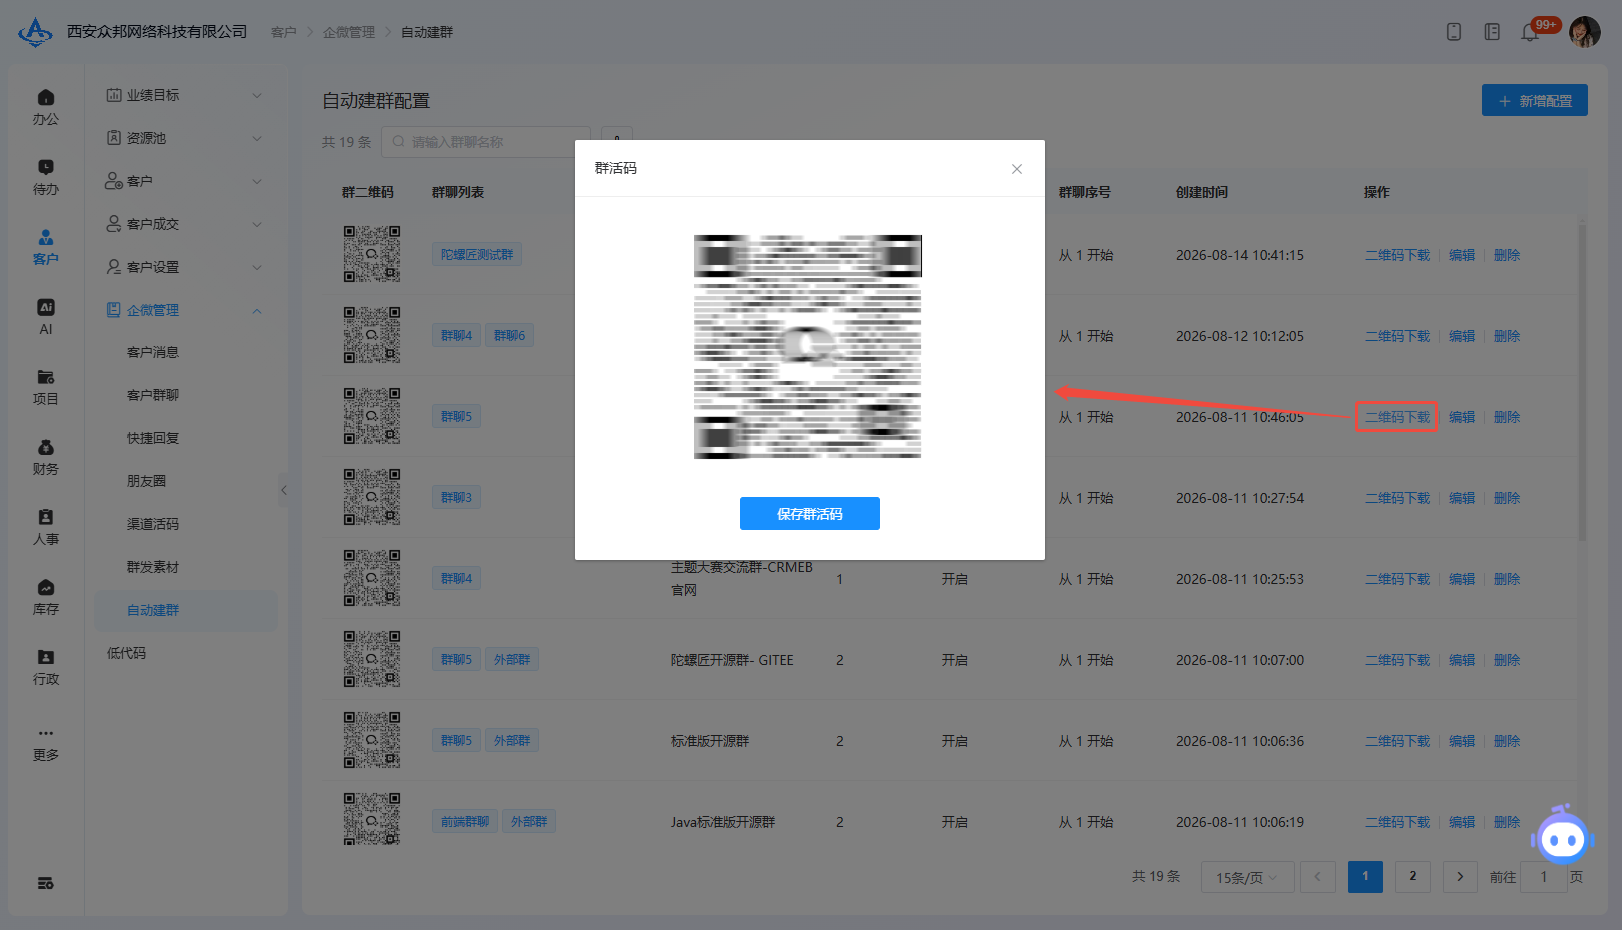Focus the group chat name search field
Image resolution: width=1622 pixels, height=930 pixels.
pos(486,142)
